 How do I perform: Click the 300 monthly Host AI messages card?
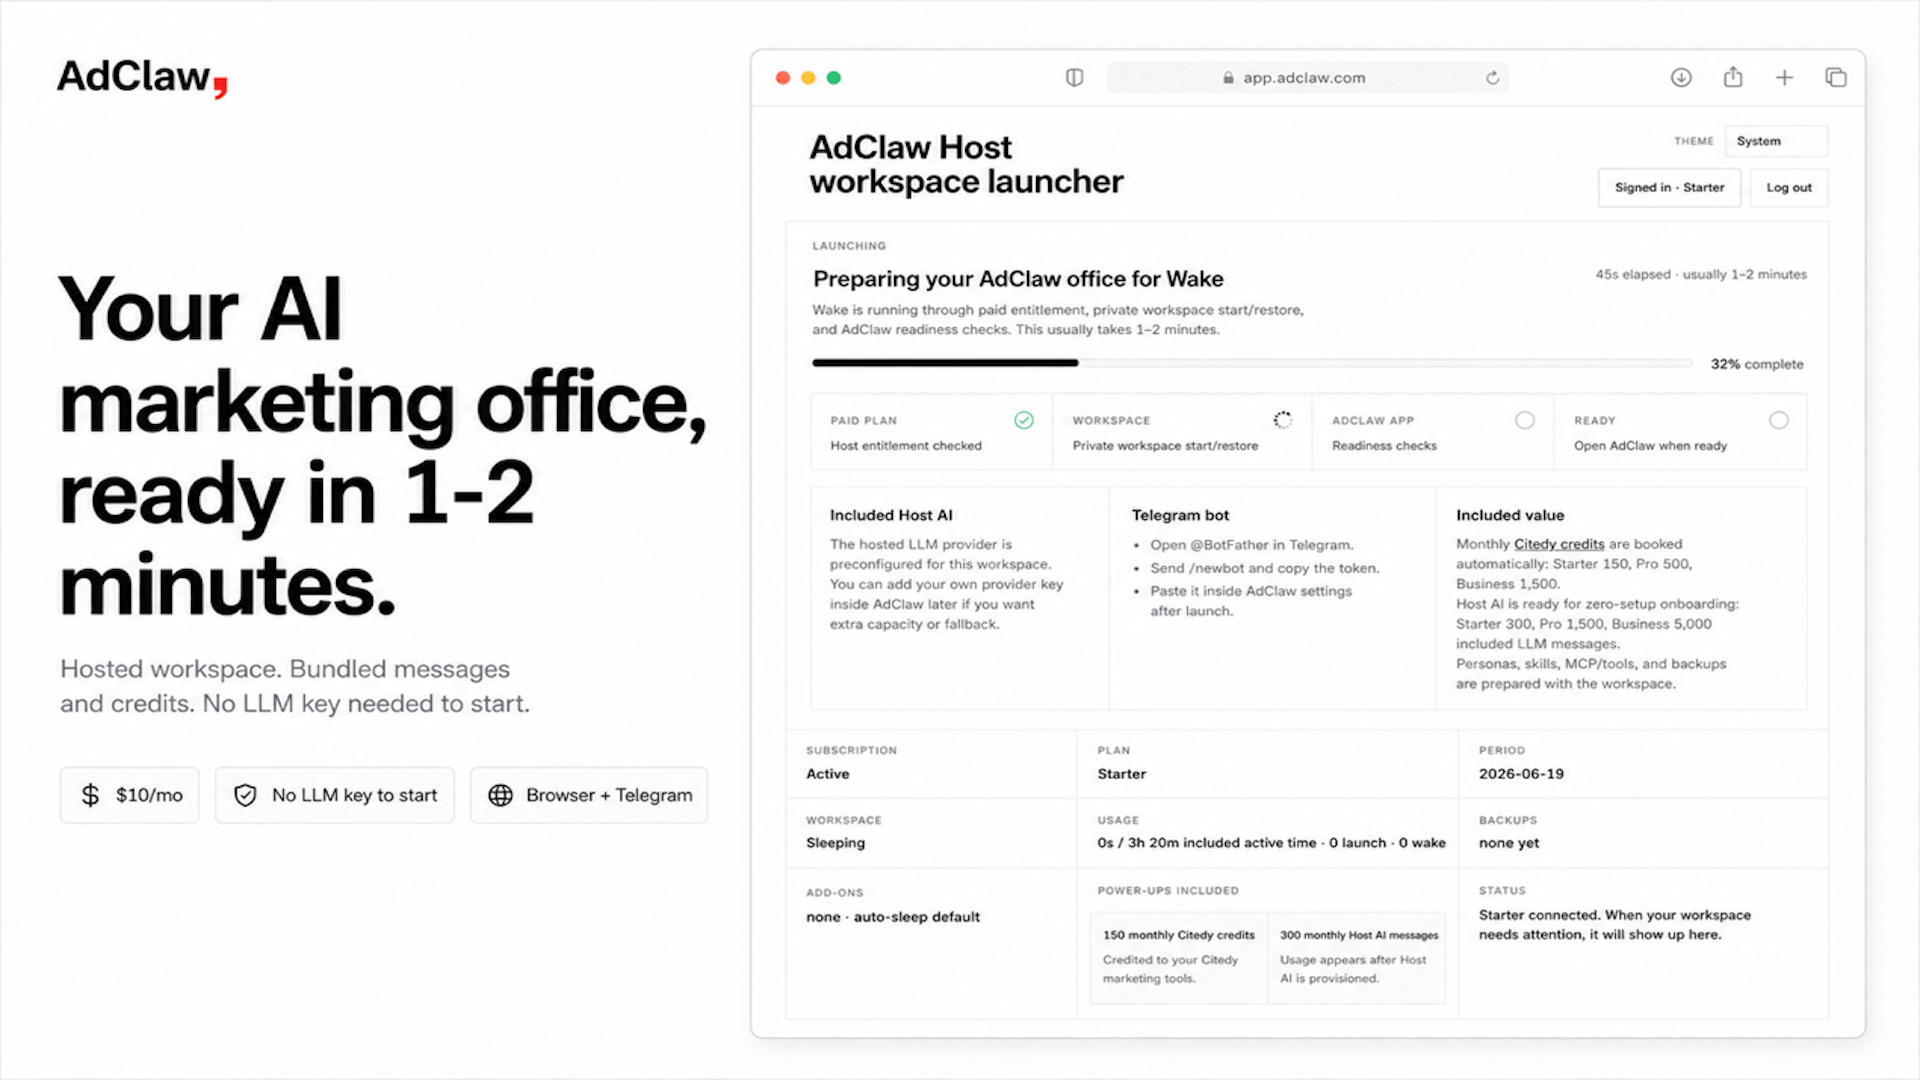coord(1357,957)
